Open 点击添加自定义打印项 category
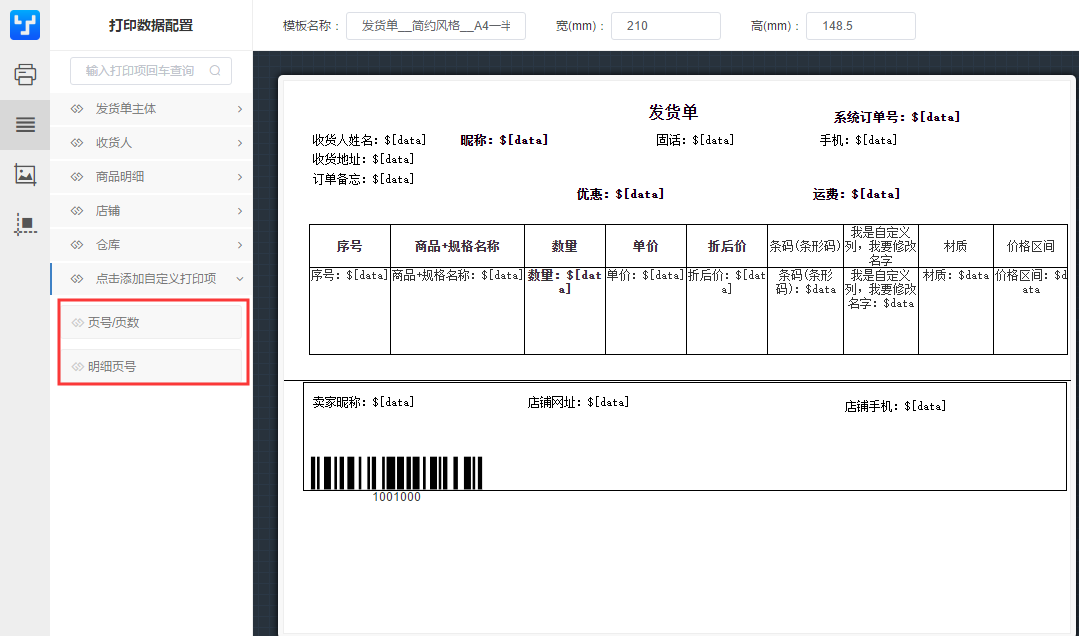Viewport: 1079px width, 636px height. (151, 279)
